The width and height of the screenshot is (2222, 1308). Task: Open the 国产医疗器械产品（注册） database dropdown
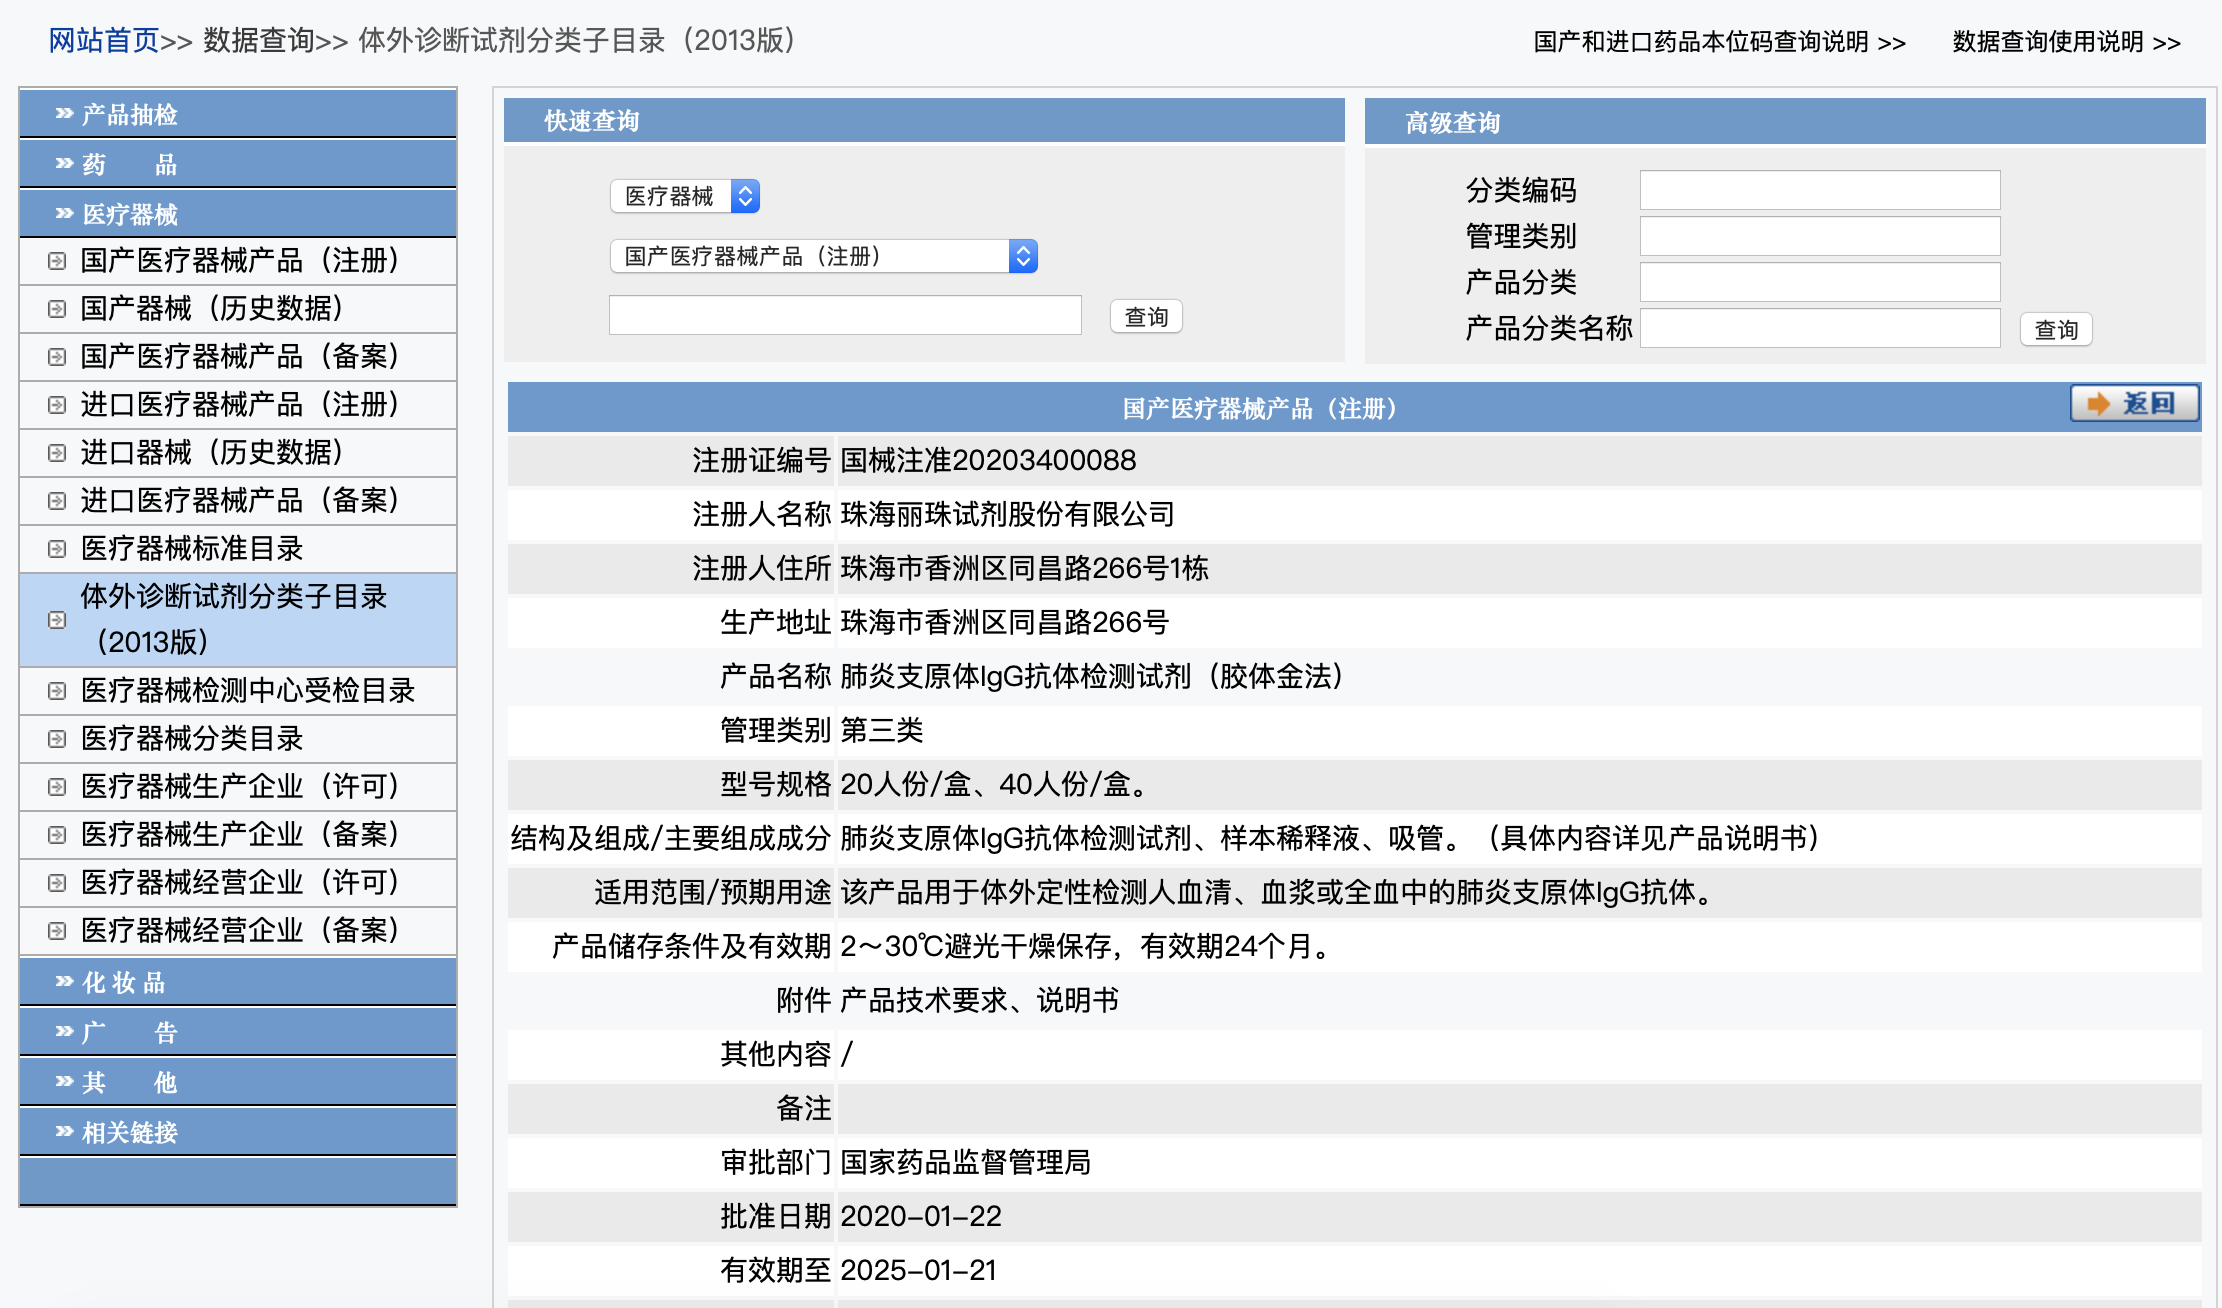click(x=823, y=256)
